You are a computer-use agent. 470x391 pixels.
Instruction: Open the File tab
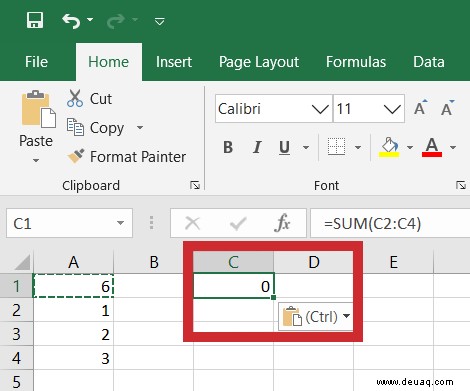tap(36, 62)
